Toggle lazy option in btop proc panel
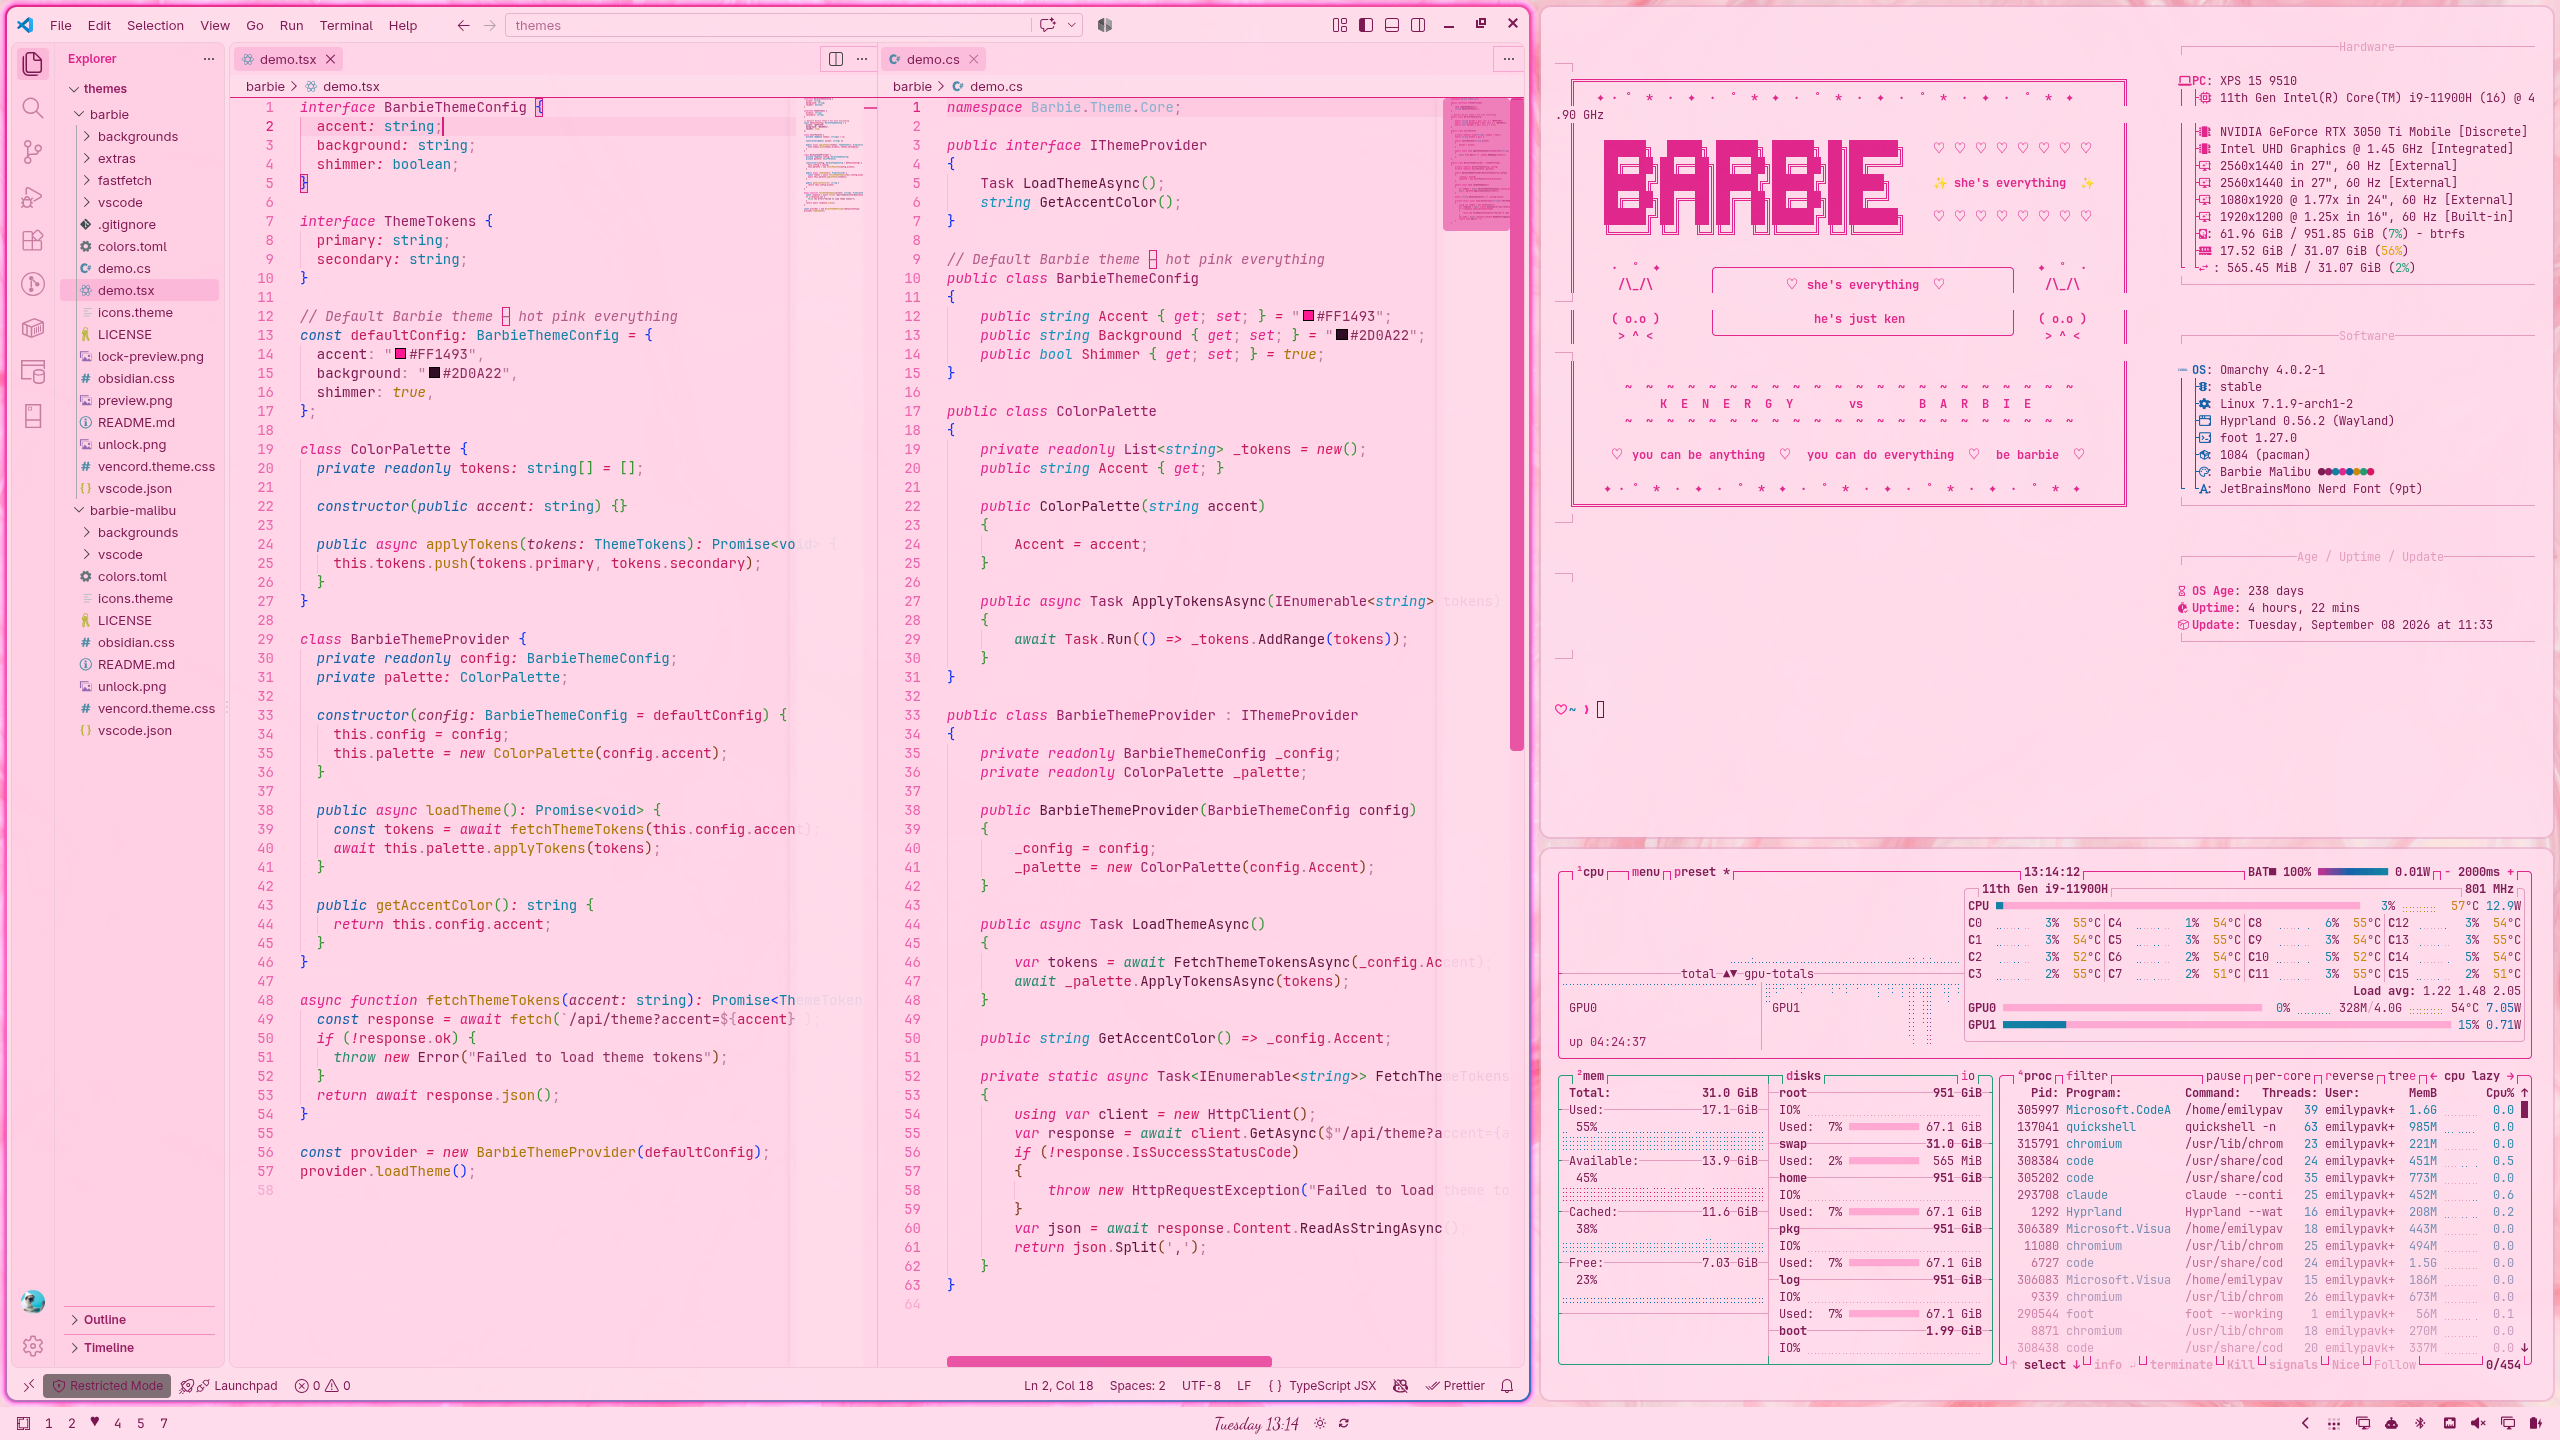2560x1440 pixels. [x=2485, y=1076]
